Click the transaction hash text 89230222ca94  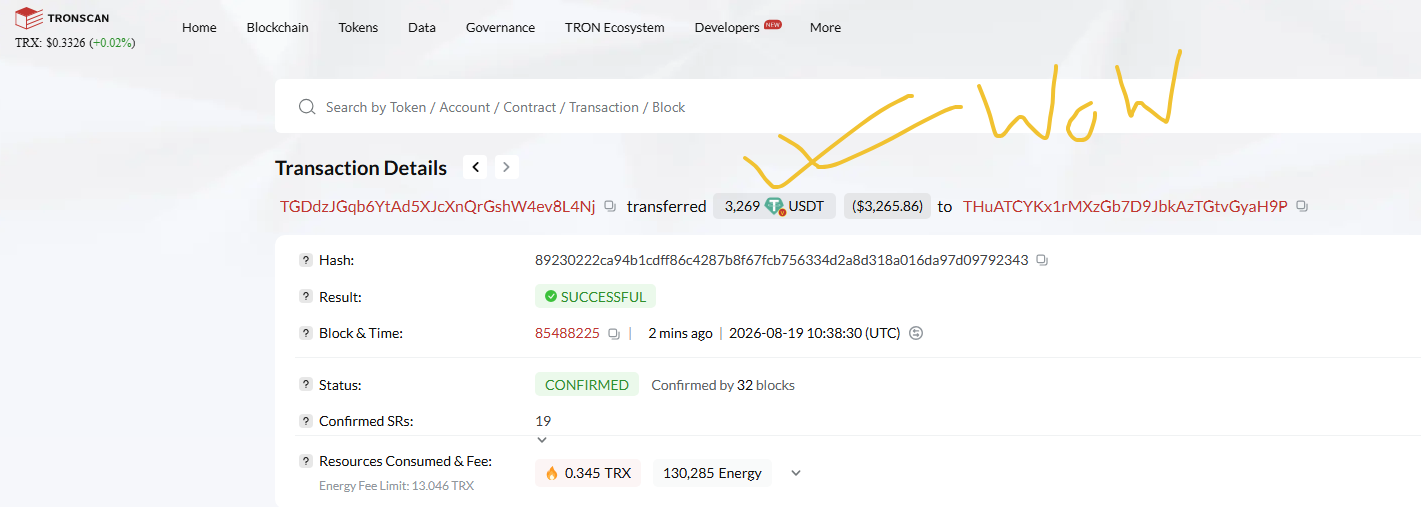point(781,260)
